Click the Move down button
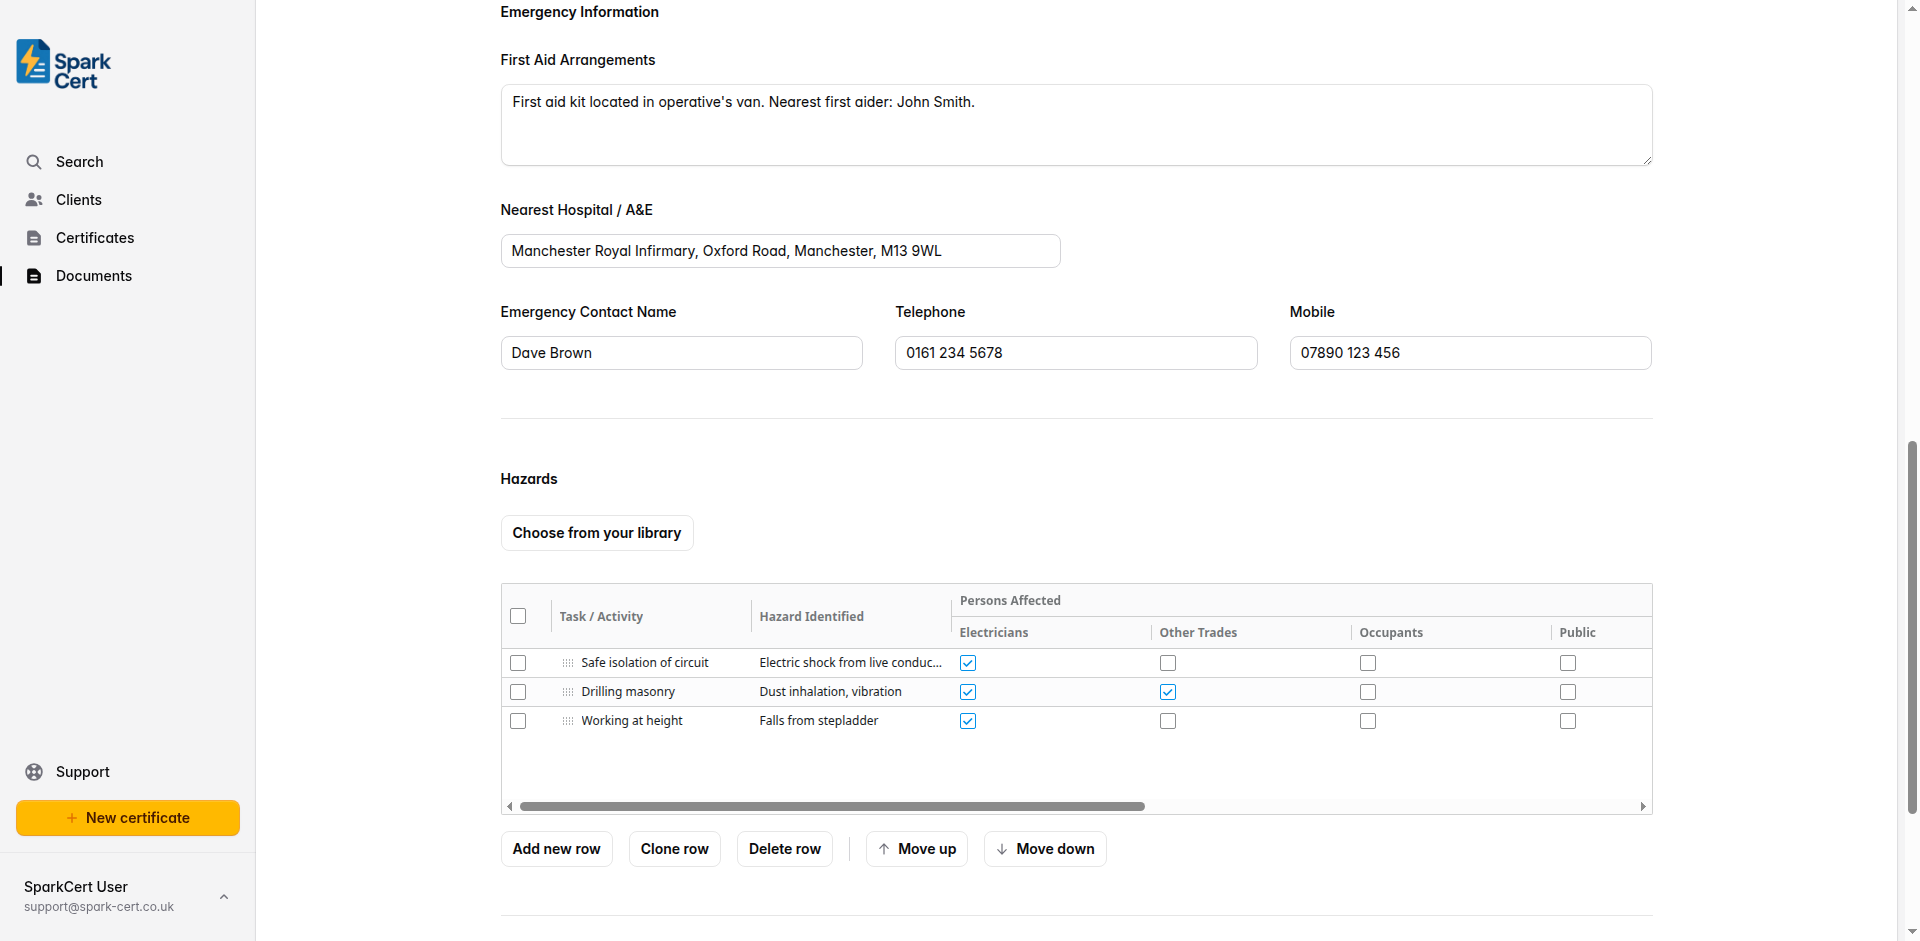Viewport: 1920px width, 941px height. [x=1044, y=848]
